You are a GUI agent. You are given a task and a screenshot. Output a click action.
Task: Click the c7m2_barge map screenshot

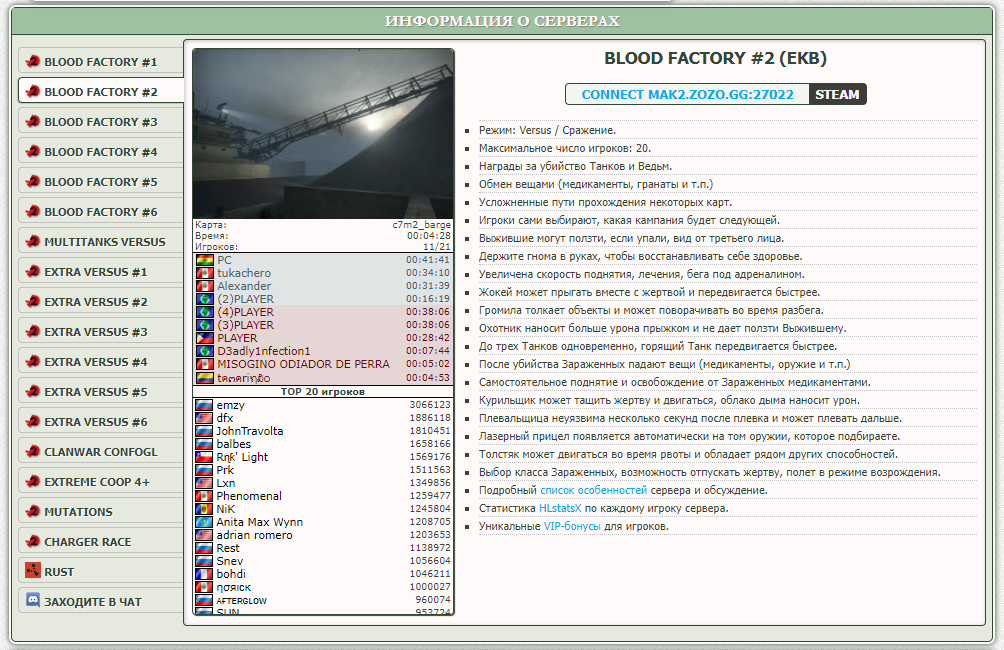click(323, 134)
